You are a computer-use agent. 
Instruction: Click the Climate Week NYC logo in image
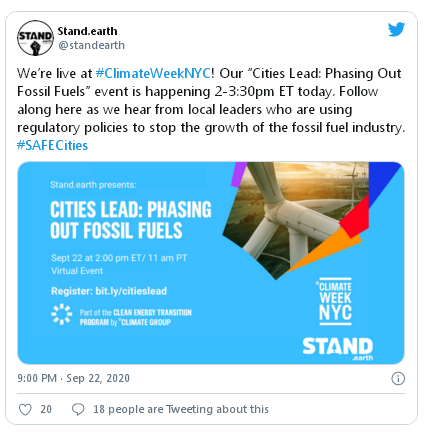pos(335,301)
